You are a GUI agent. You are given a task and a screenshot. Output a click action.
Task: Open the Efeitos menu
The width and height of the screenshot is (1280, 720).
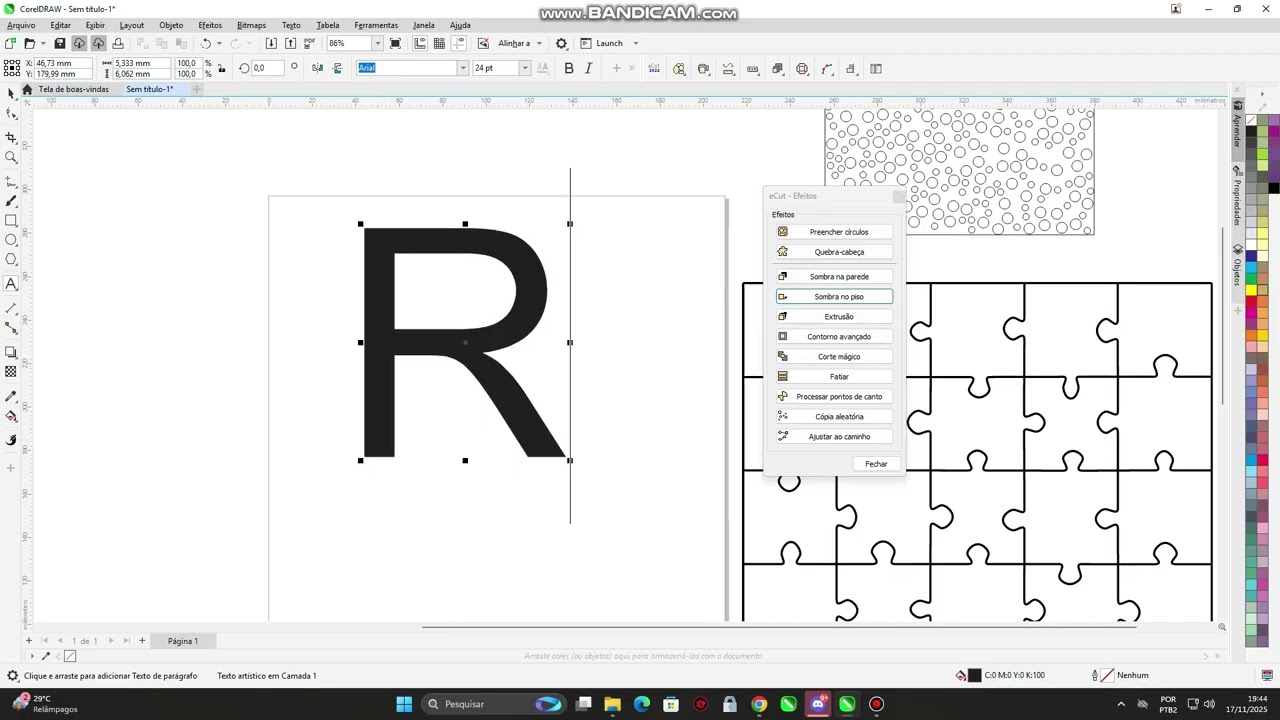click(x=210, y=25)
